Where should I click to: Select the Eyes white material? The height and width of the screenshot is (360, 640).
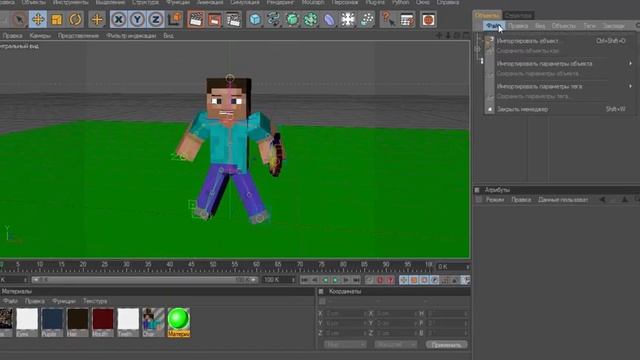pyautogui.click(x=27, y=322)
